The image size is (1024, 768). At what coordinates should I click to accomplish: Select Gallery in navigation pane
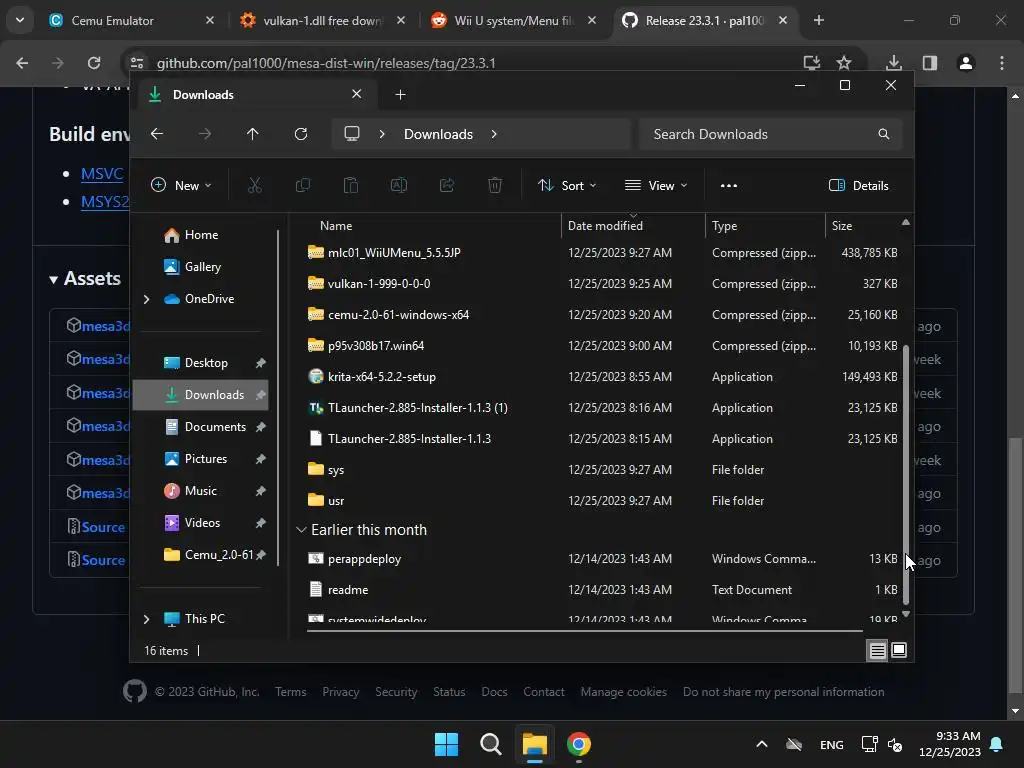coord(201,267)
